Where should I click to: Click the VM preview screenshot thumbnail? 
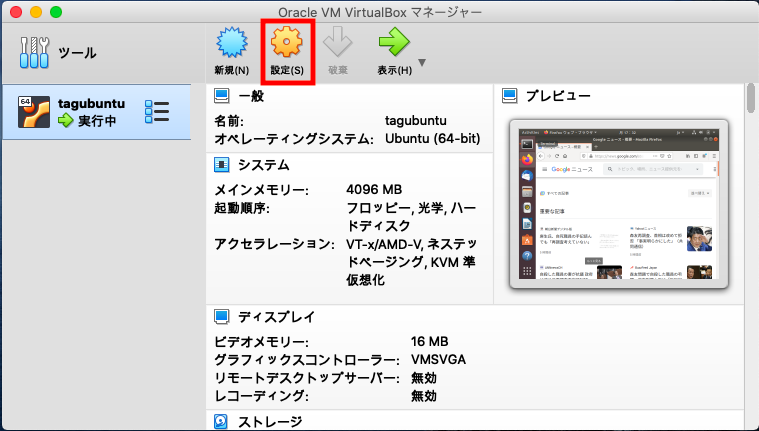coord(619,204)
